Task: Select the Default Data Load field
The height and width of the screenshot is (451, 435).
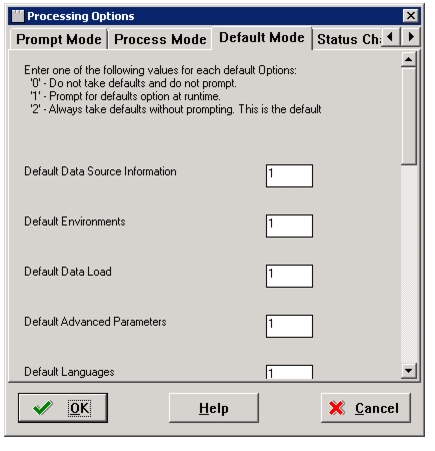Action: point(289,276)
